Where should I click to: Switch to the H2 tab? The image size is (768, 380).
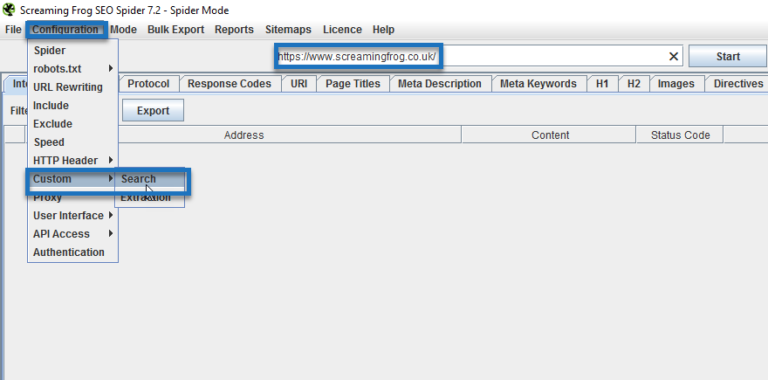(x=633, y=84)
